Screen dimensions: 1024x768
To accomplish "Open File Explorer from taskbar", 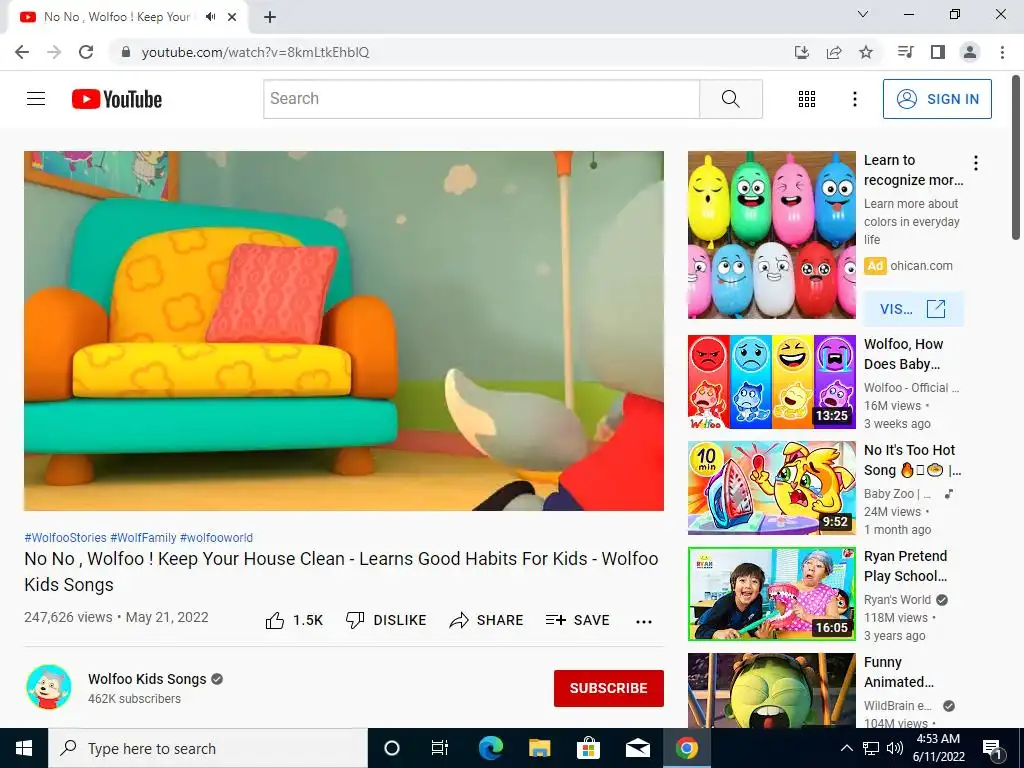I will (x=539, y=748).
